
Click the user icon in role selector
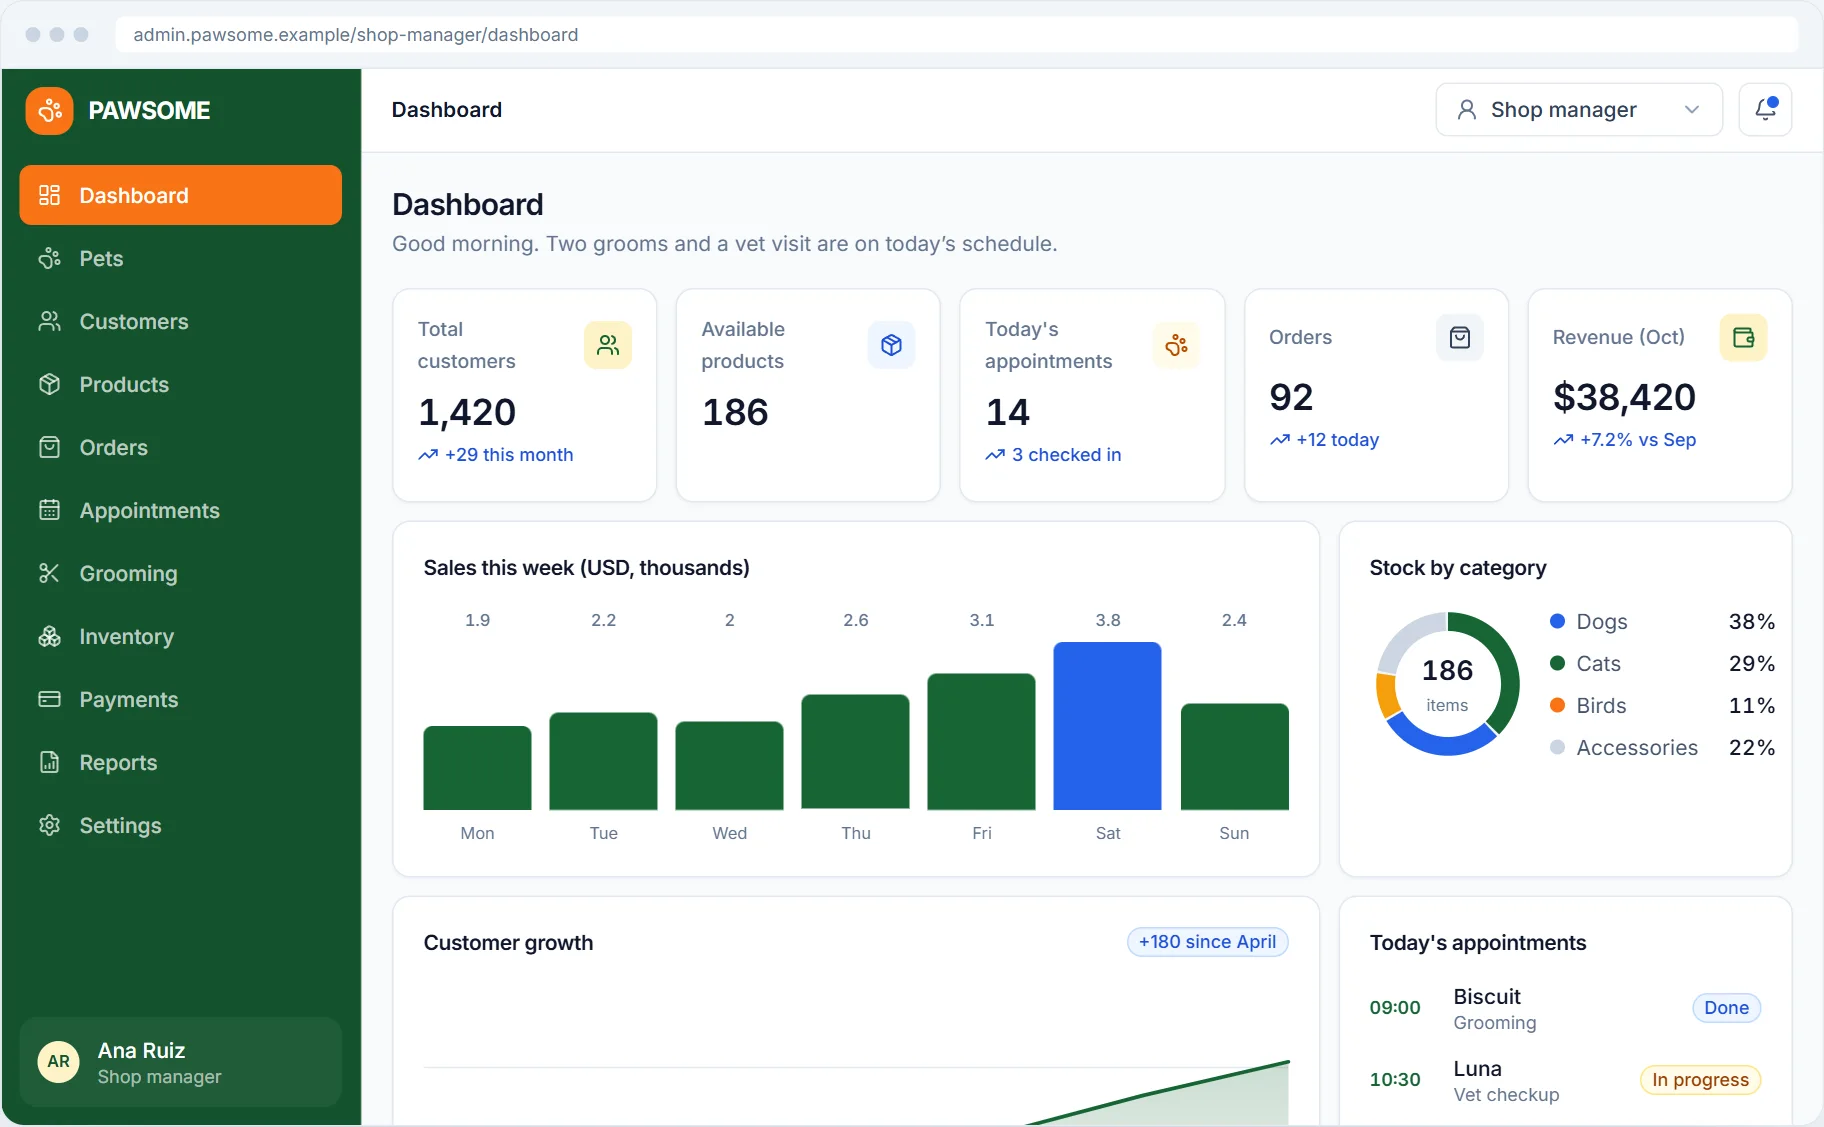1467,110
